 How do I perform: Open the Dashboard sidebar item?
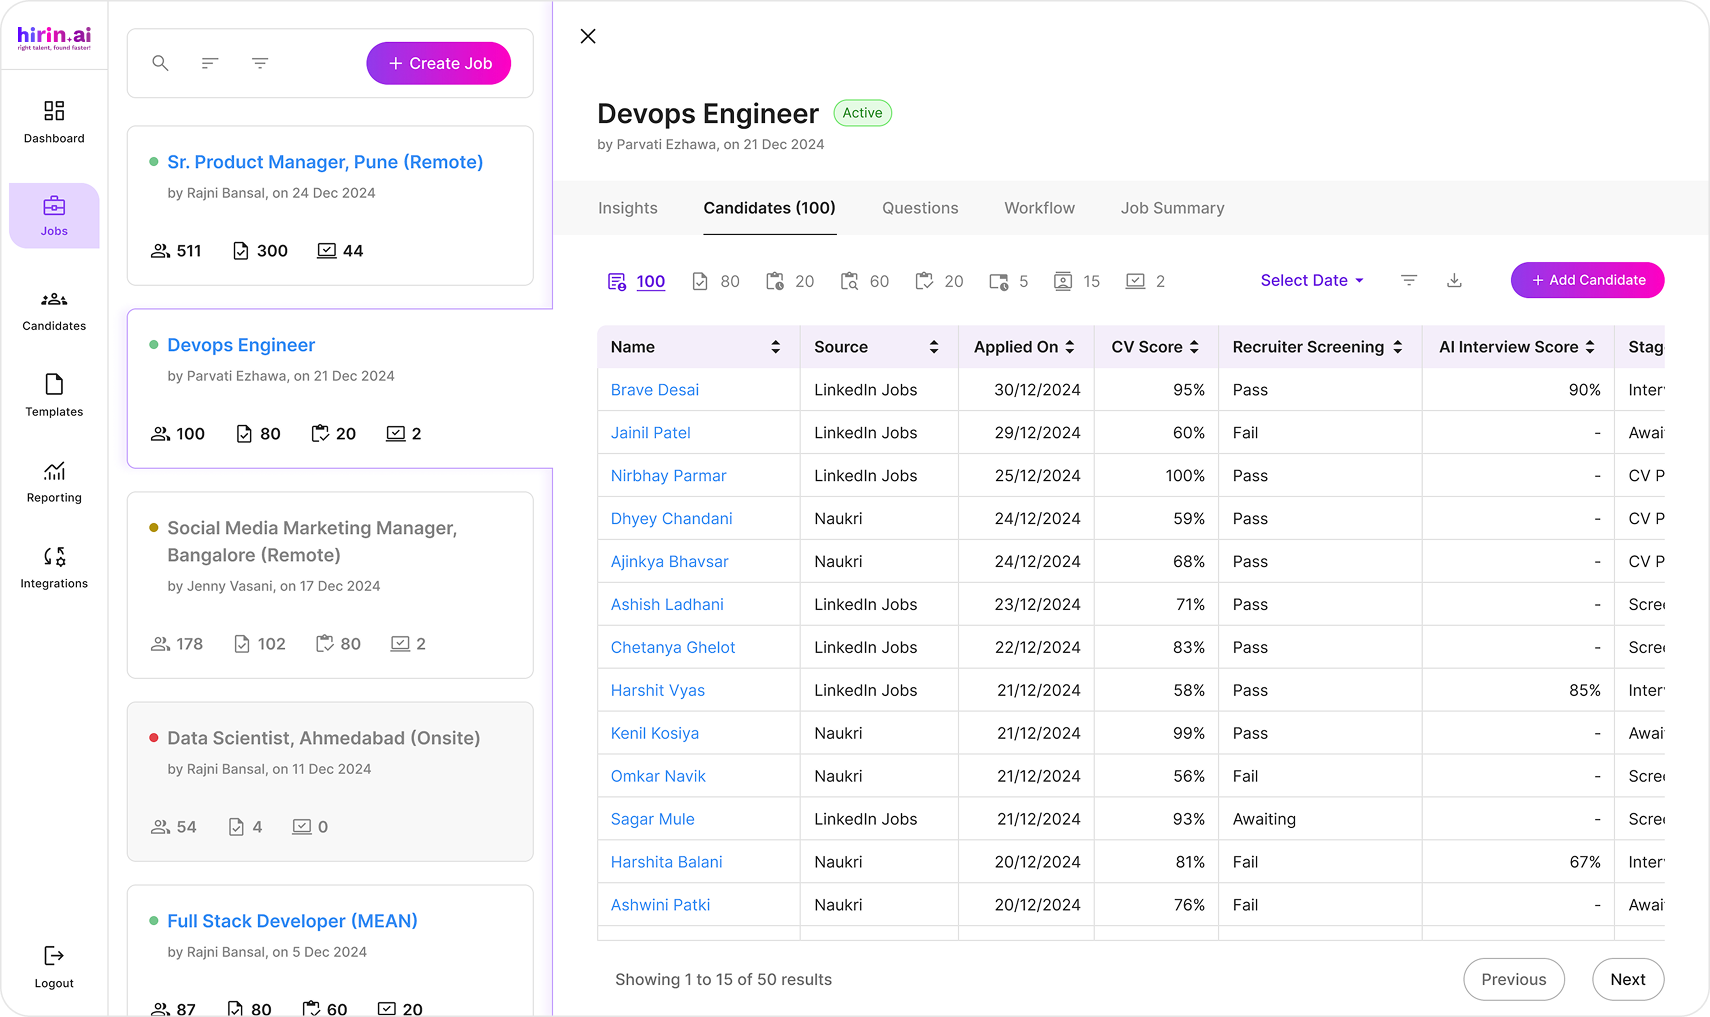pyautogui.click(x=54, y=122)
